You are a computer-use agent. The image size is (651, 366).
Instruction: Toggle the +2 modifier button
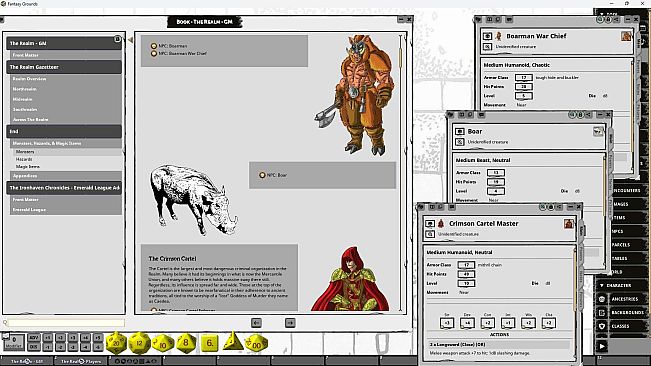click(x=60, y=338)
